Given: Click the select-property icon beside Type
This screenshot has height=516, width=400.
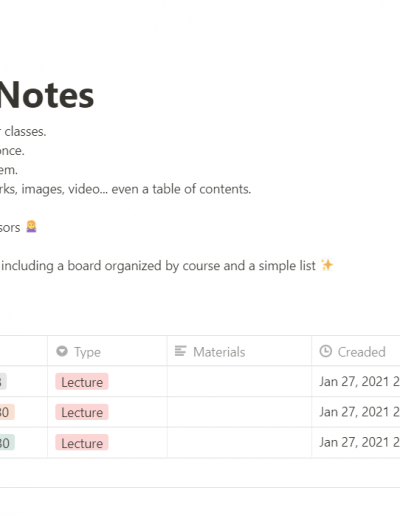Looking at the screenshot, I should (x=62, y=351).
